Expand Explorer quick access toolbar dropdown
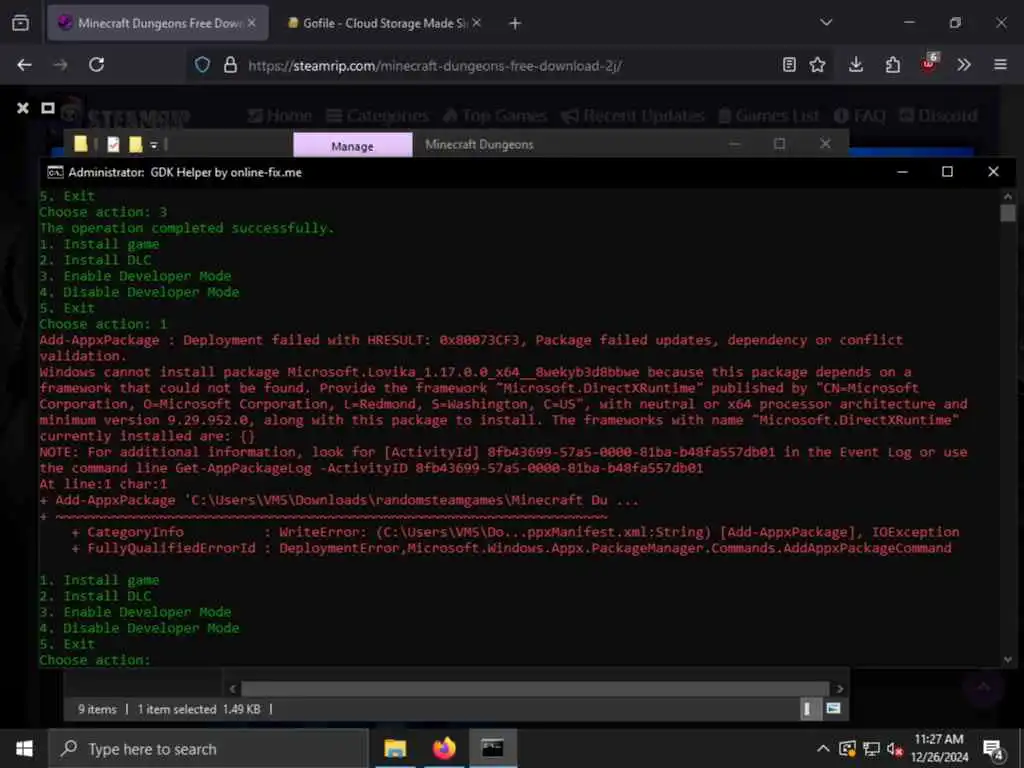The image size is (1024, 768). pyautogui.click(x=154, y=144)
